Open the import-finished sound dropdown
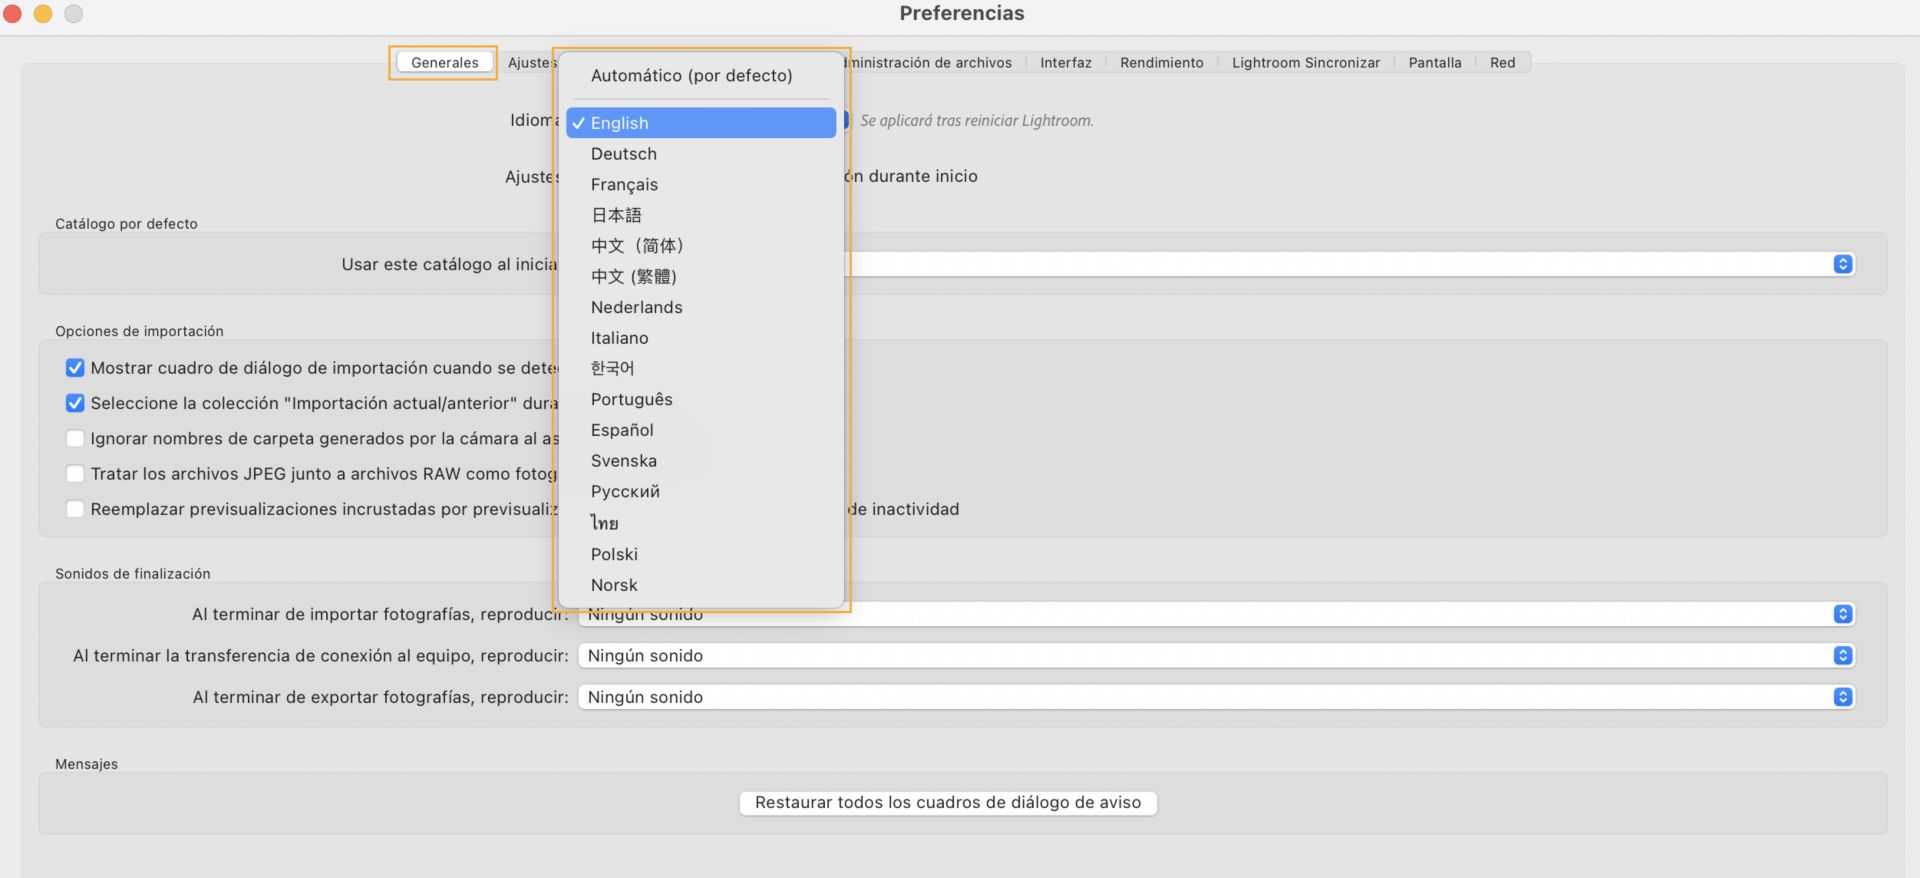1920x878 pixels. (1843, 614)
